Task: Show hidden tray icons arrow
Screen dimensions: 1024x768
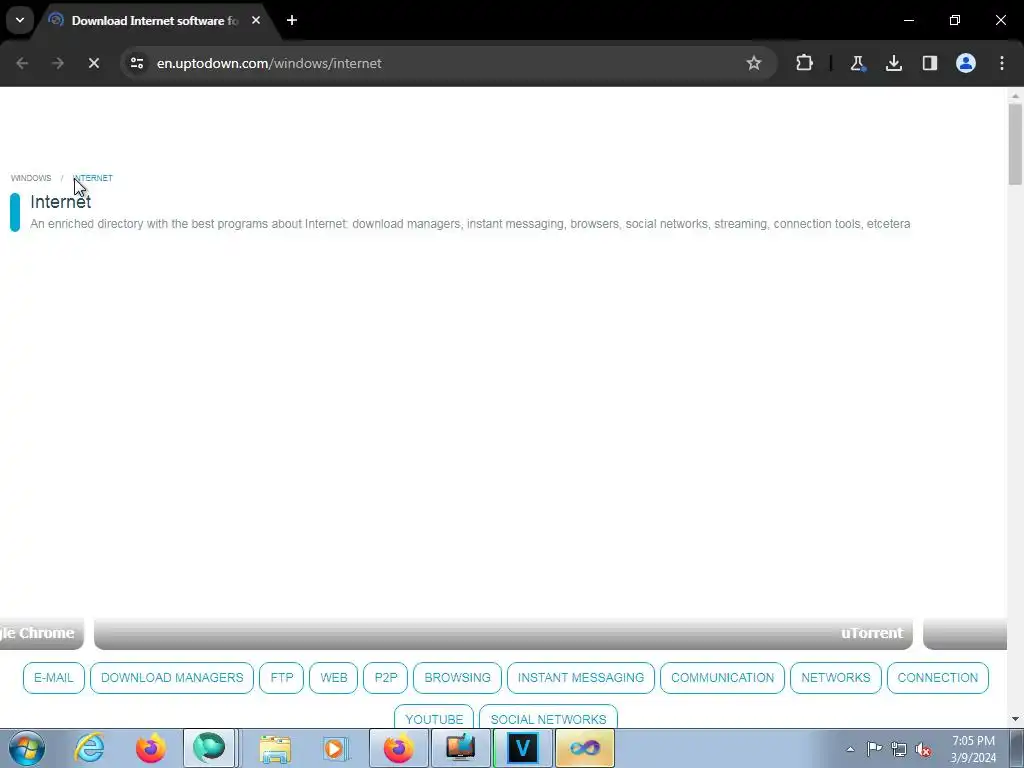Action: click(x=850, y=749)
